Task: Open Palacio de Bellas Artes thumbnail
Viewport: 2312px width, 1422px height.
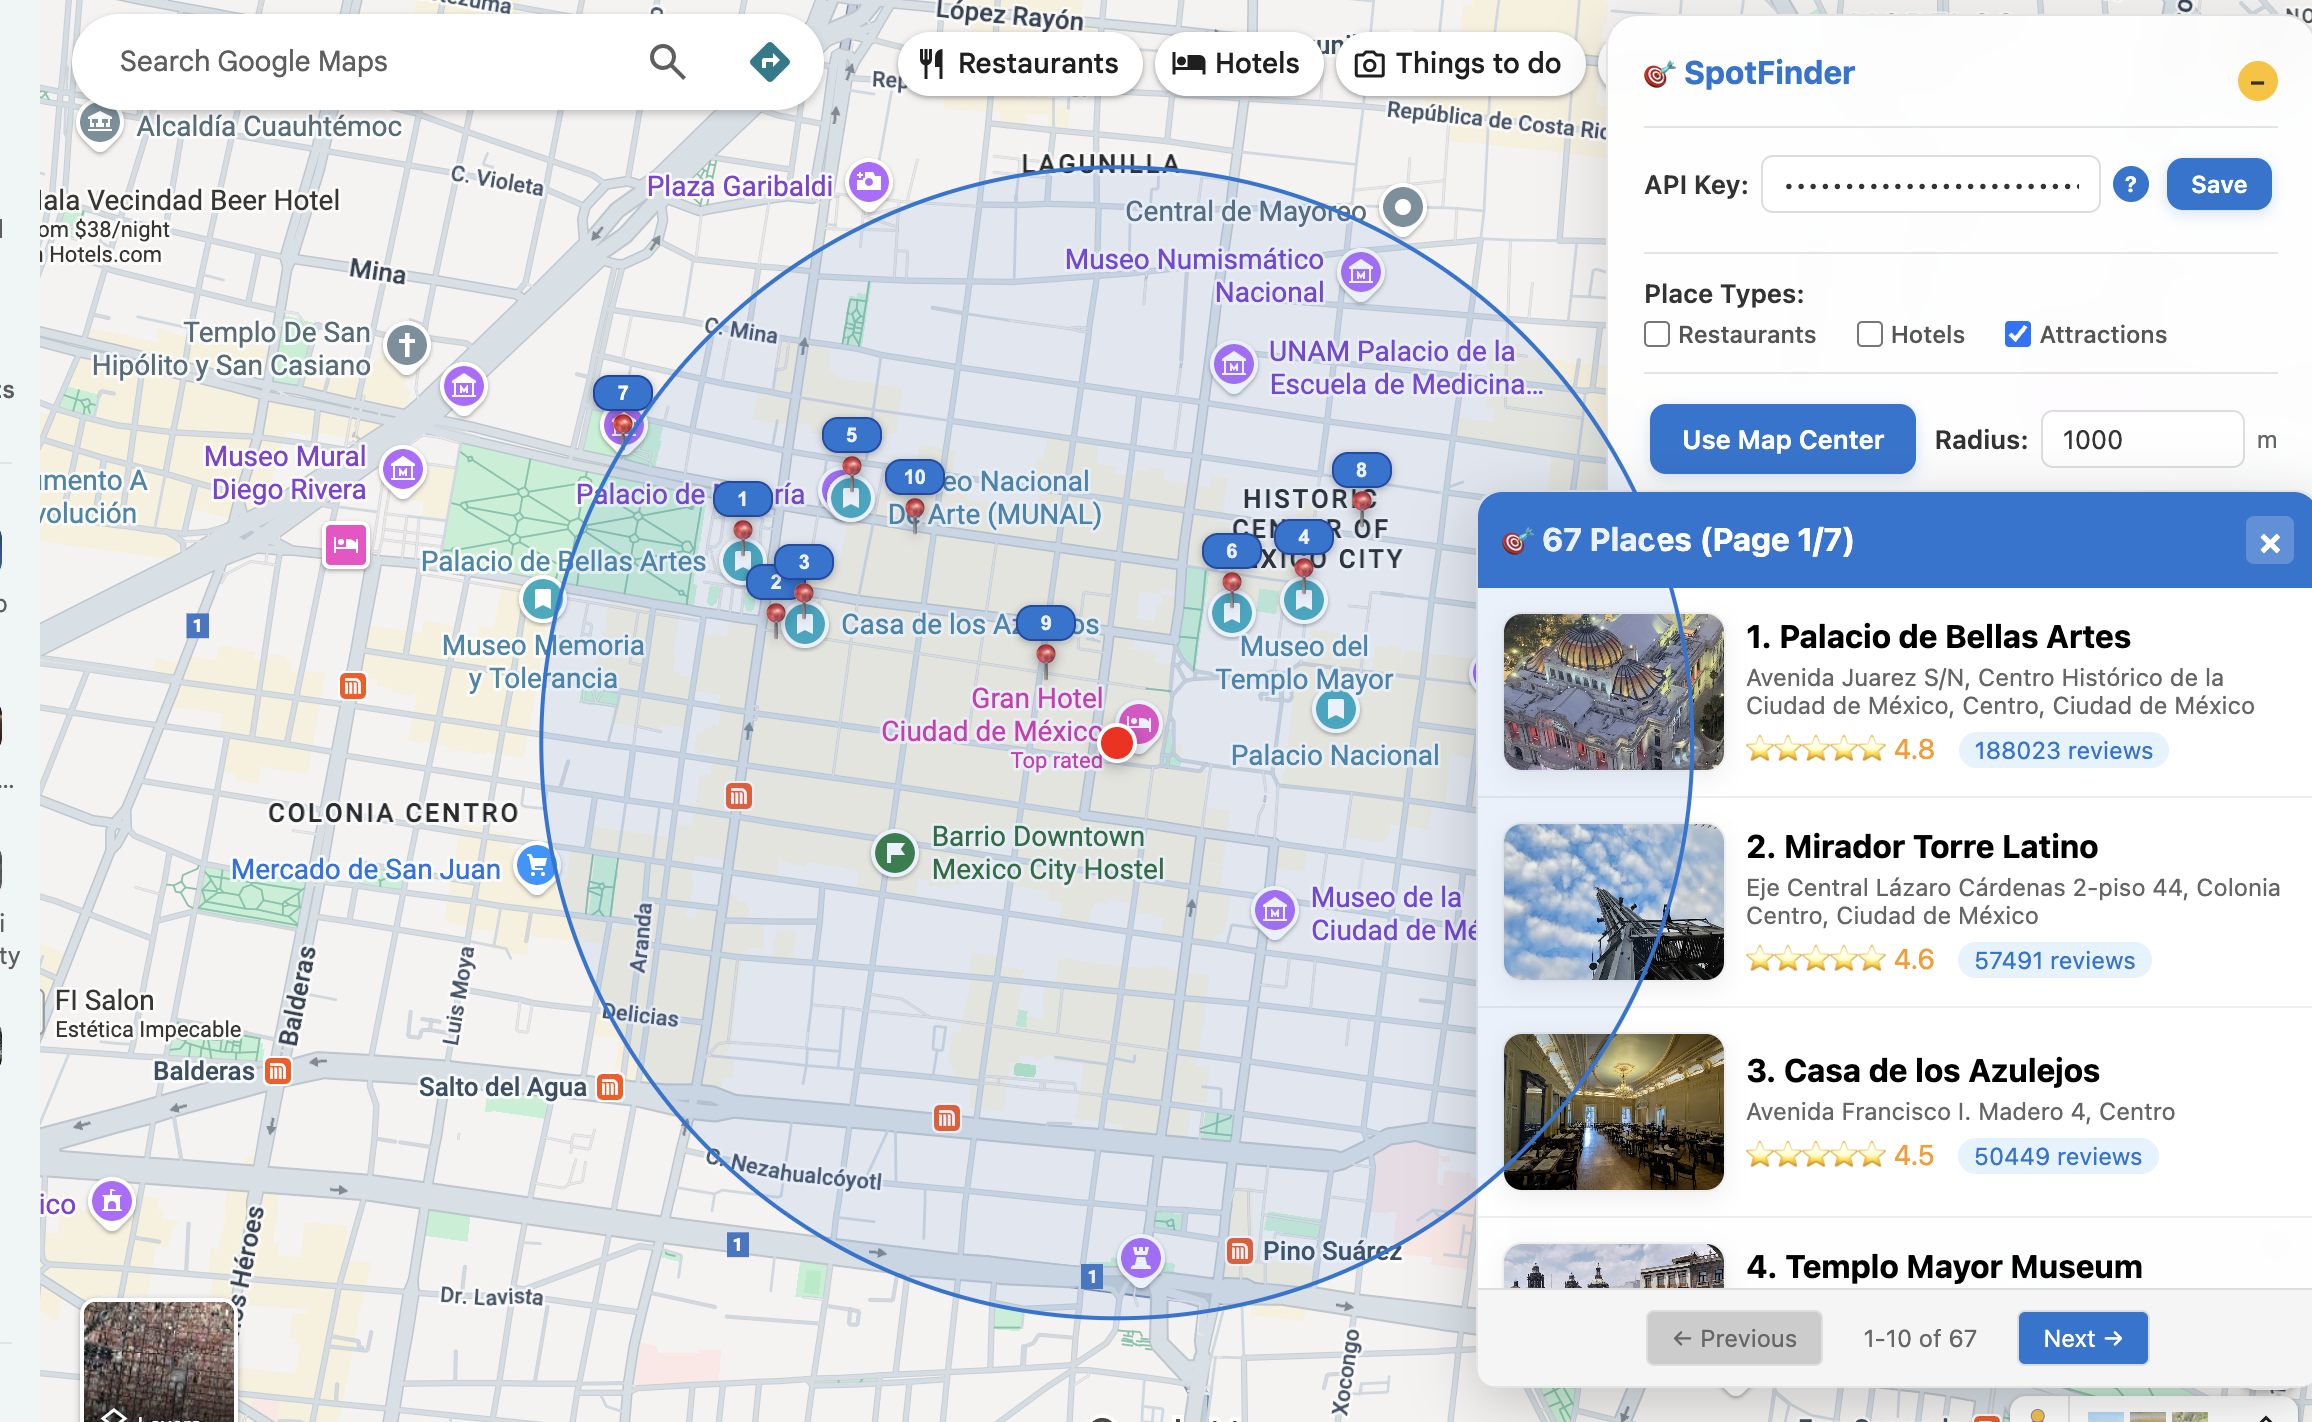Action: pos(1613,692)
